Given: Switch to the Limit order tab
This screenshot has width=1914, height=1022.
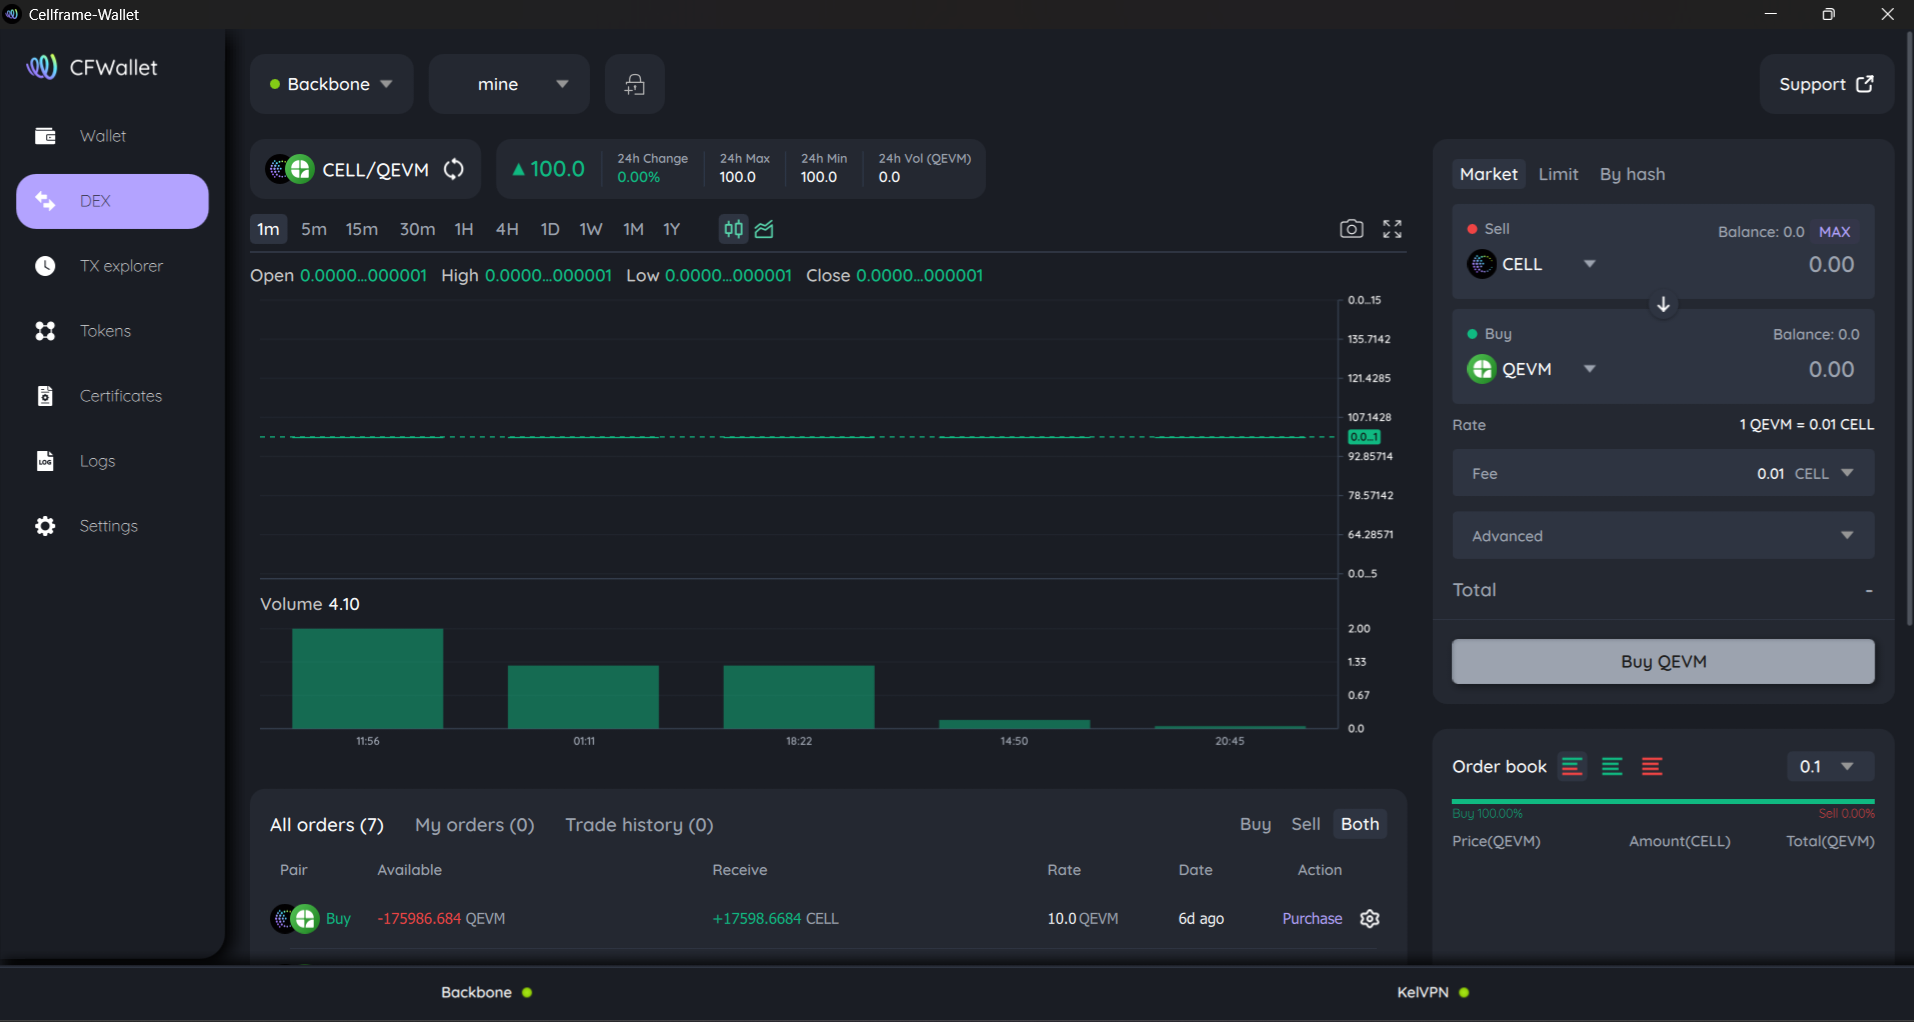Looking at the screenshot, I should point(1558,174).
